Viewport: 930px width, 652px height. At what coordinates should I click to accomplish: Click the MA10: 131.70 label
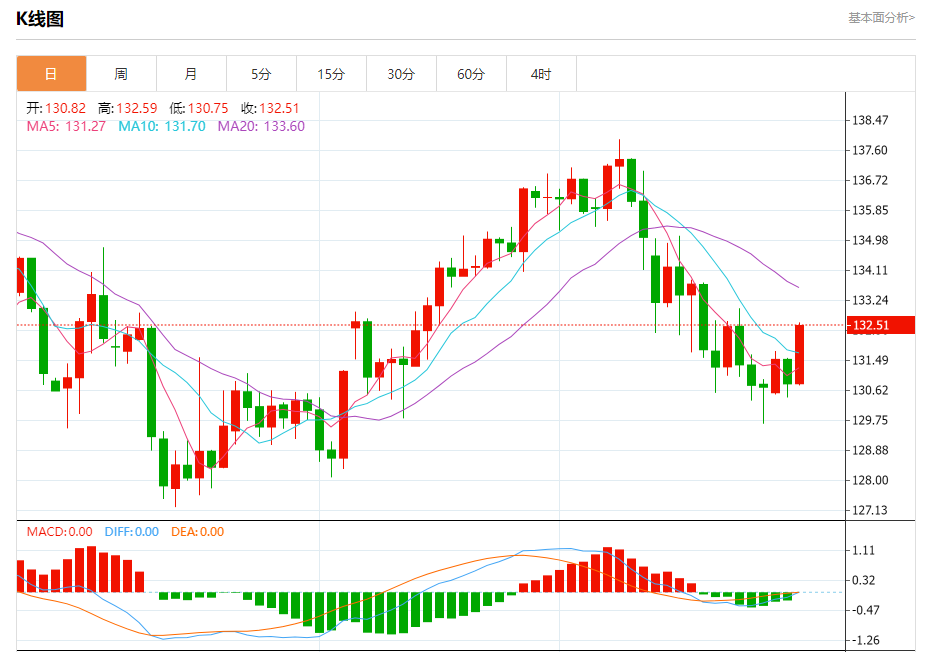coord(162,126)
